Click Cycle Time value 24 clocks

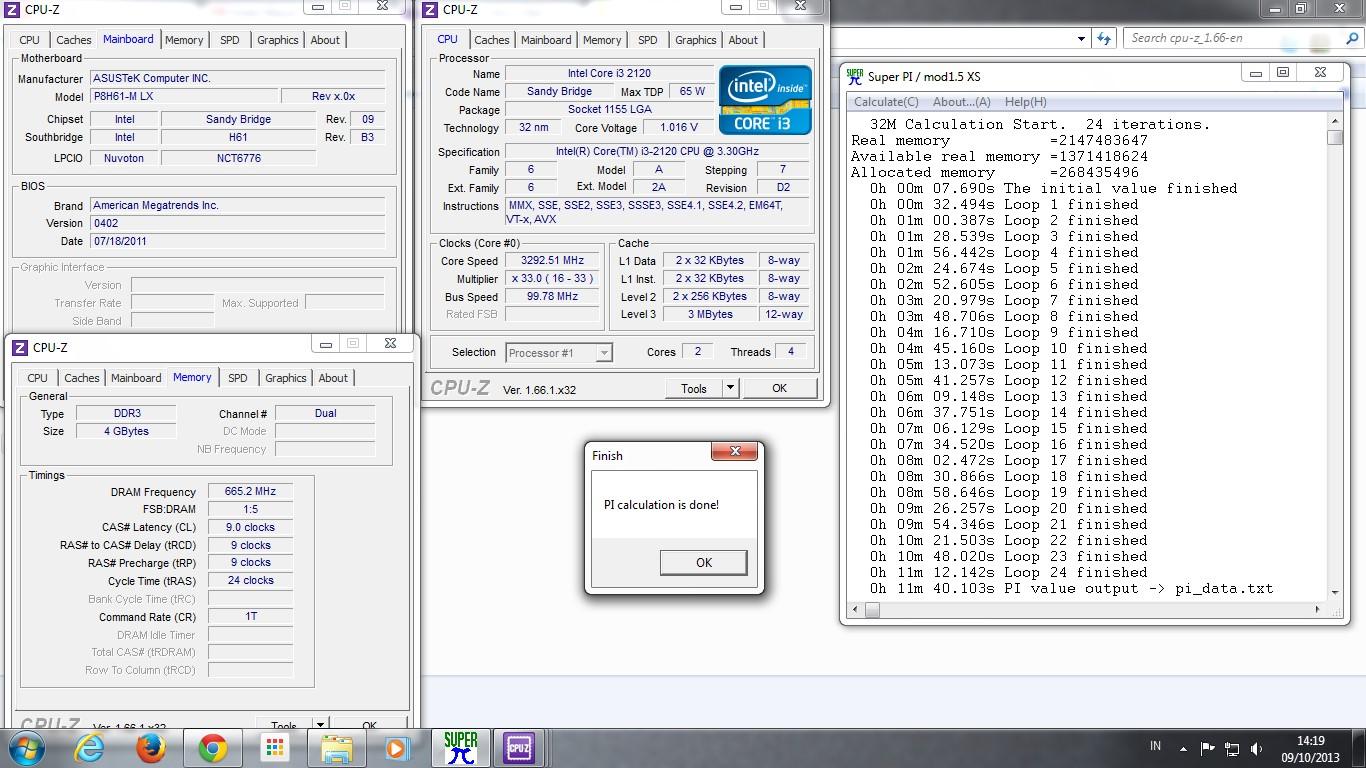(x=250, y=580)
